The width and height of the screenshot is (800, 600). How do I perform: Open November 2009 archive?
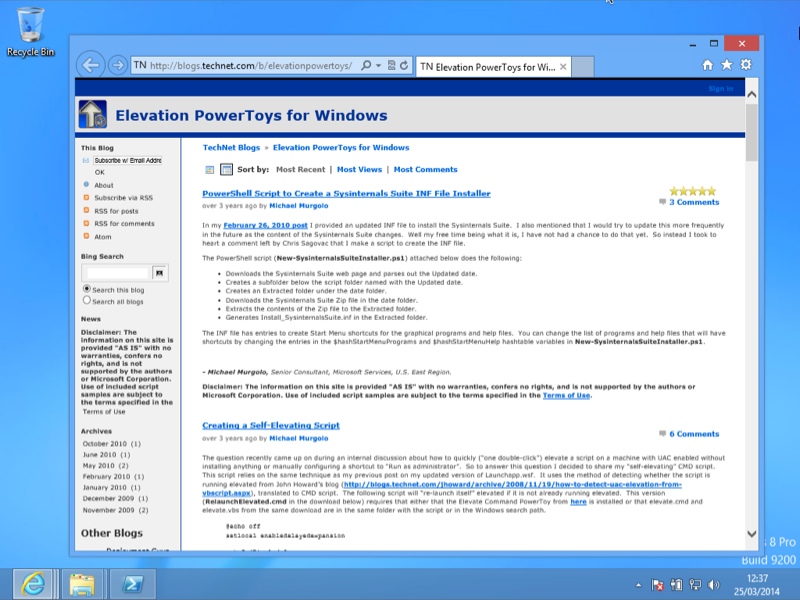115,510
